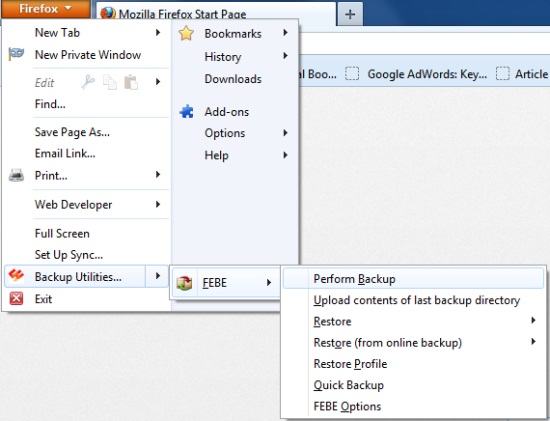The width and height of the screenshot is (550, 421).
Task: Click the Add-ons puzzle piece icon
Action: (186, 112)
